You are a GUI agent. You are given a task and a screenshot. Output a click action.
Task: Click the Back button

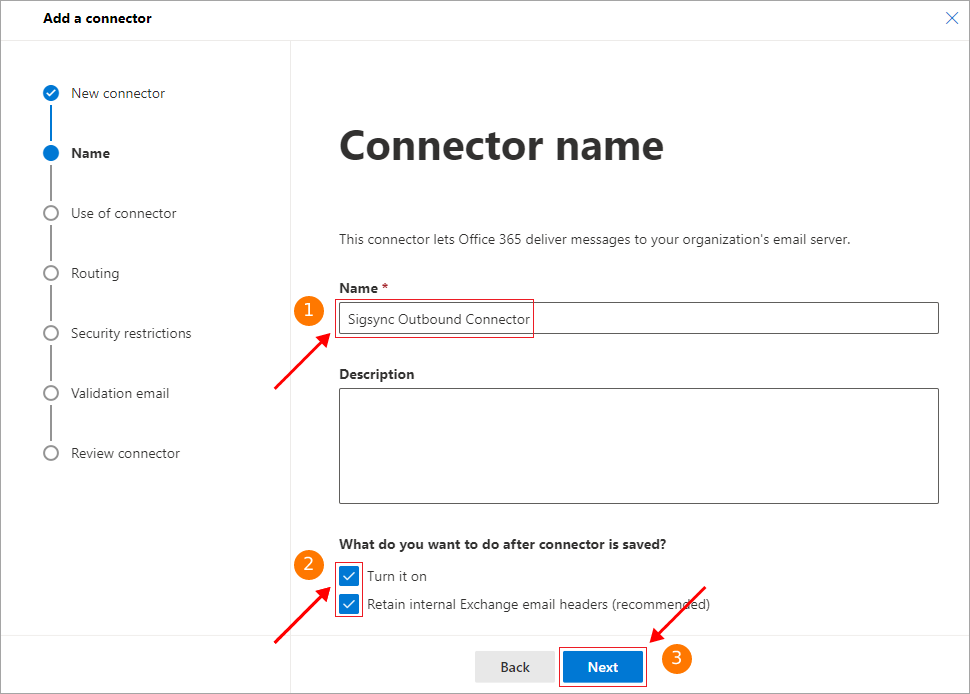(515, 667)
